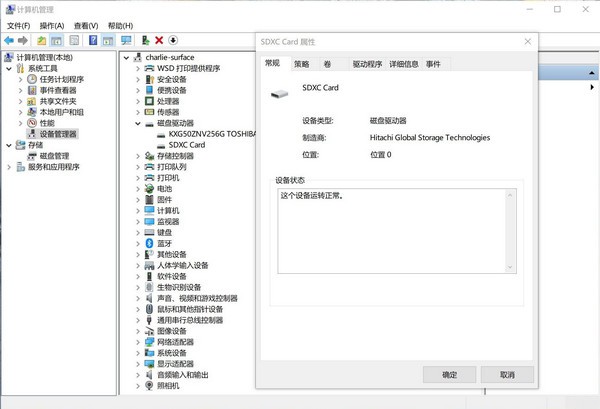Image resolution: width=600 pixels, height=409 pixels.
Task: Select the 显示适配器 device category
Action: (175, 364)
